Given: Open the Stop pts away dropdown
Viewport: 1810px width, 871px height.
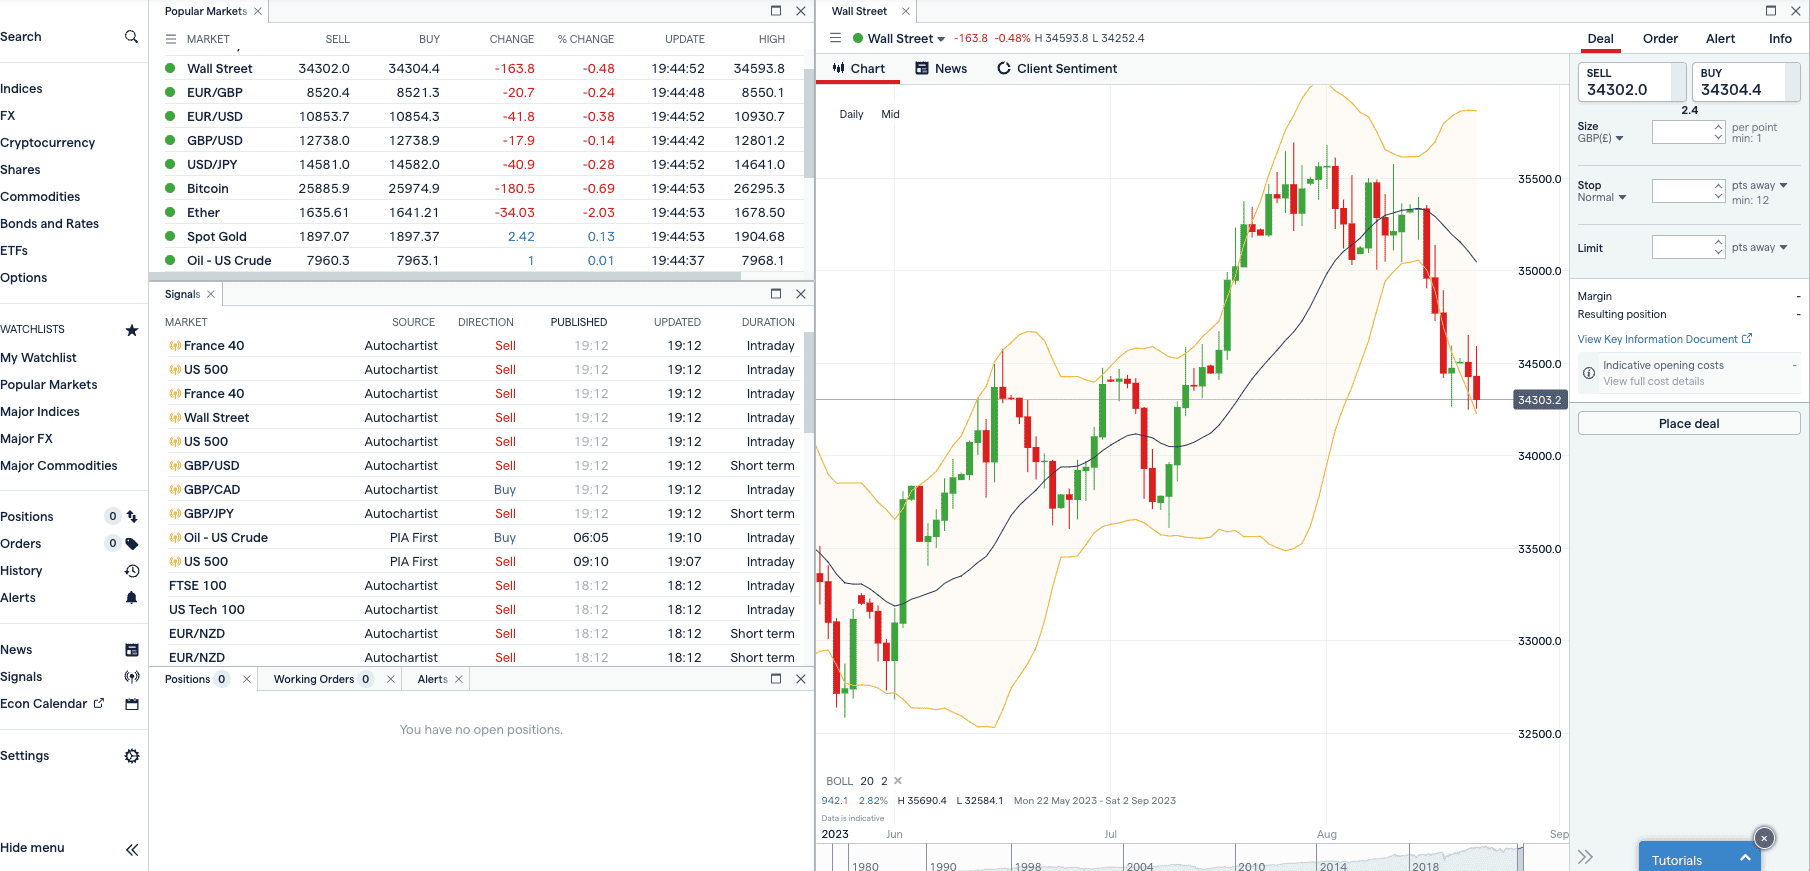Looking at the screenshot, I should coord(1760,186).
